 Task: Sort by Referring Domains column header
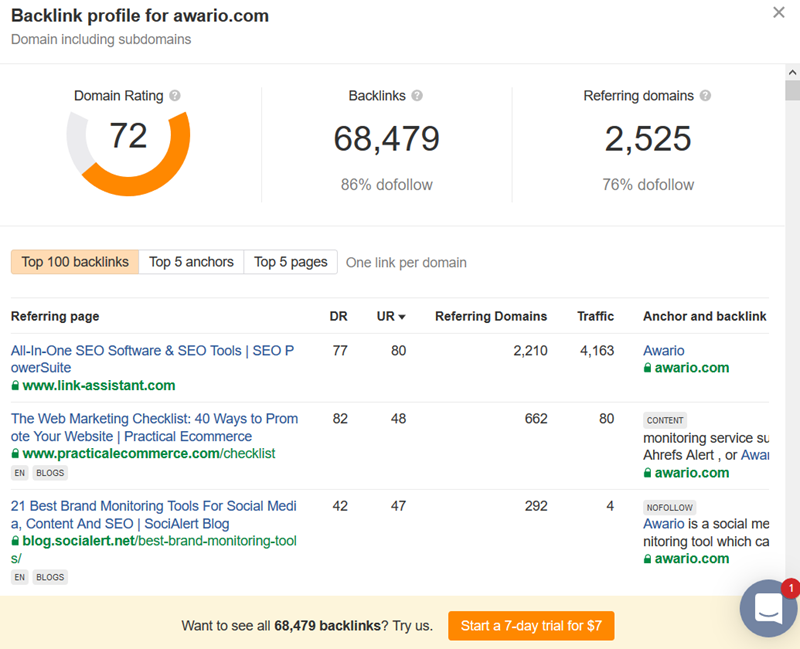[x=491, y=316]
